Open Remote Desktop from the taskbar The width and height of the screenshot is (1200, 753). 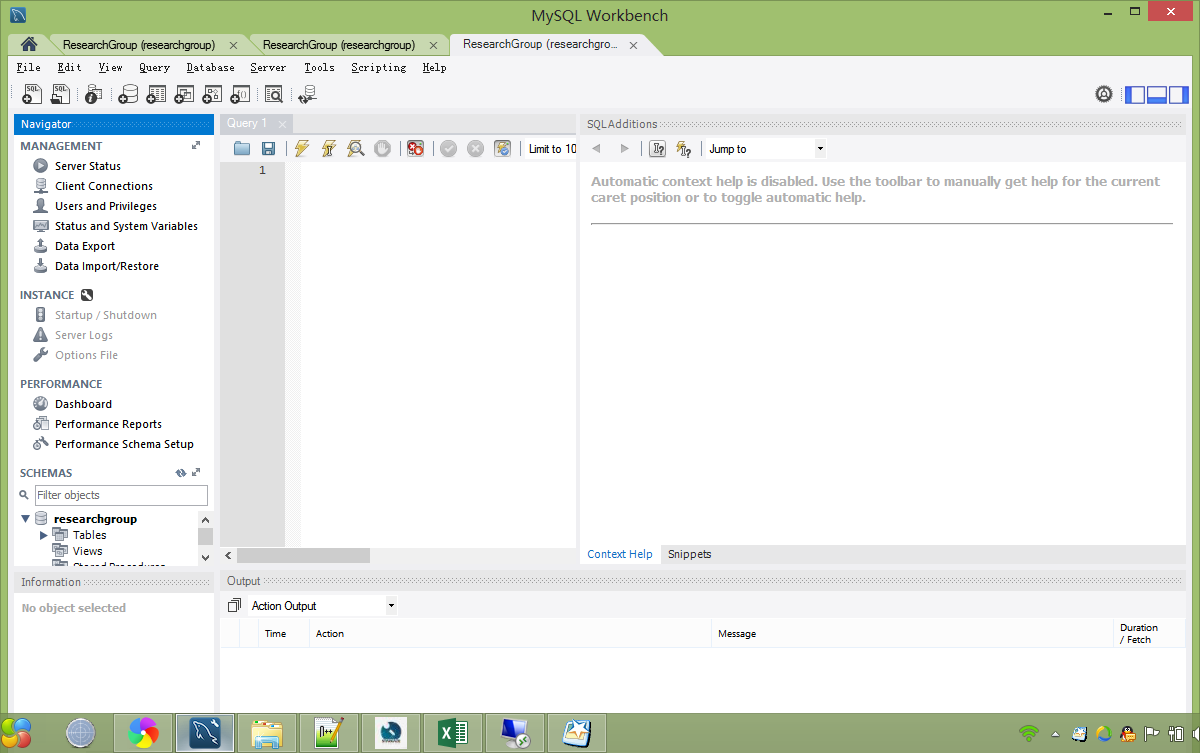pos(515,734)
